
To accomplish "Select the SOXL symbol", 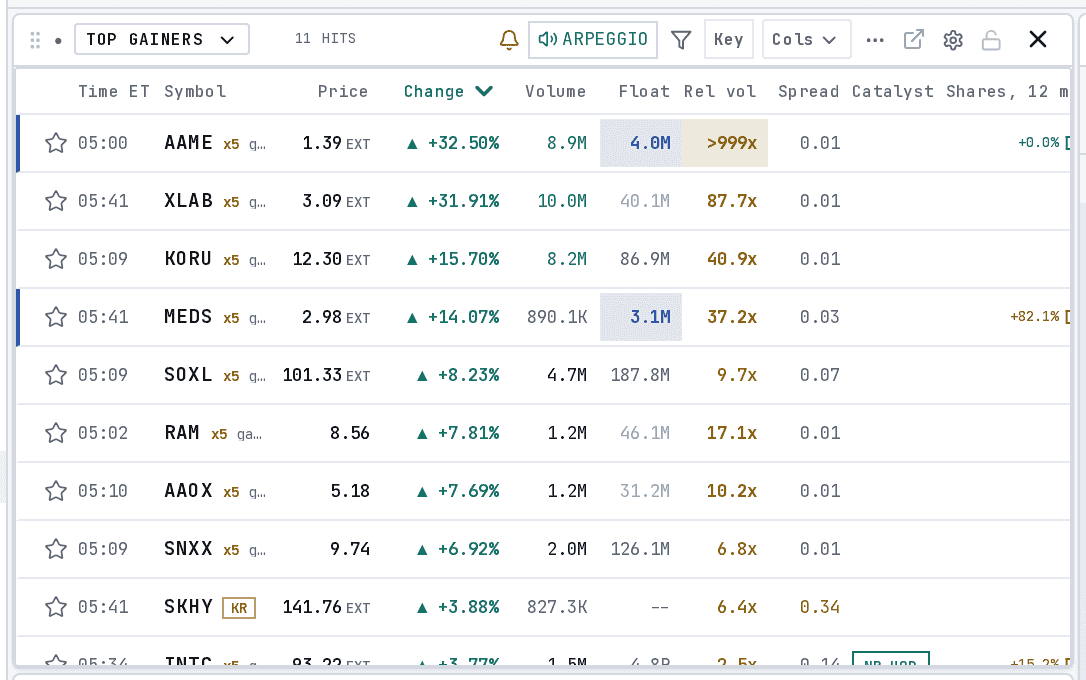I will (x=188, y=375).
